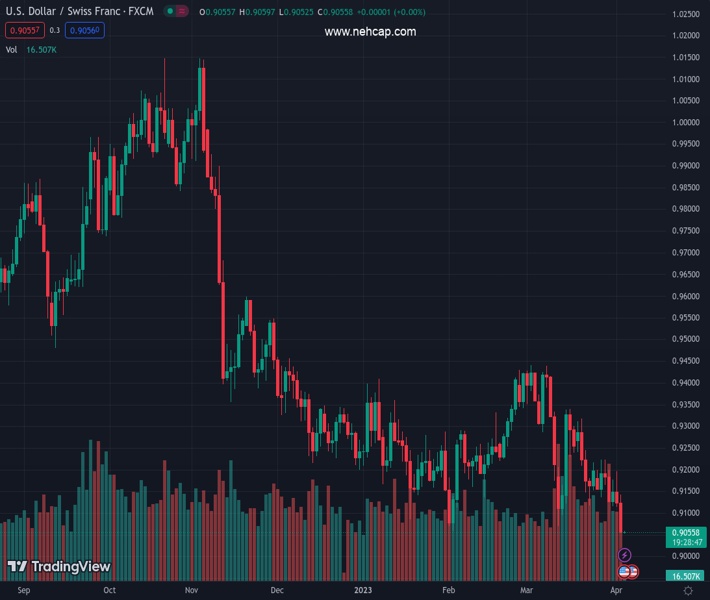The image size is (710, 600).
Task: Click the rear US flag economic event
Action: 634,572
